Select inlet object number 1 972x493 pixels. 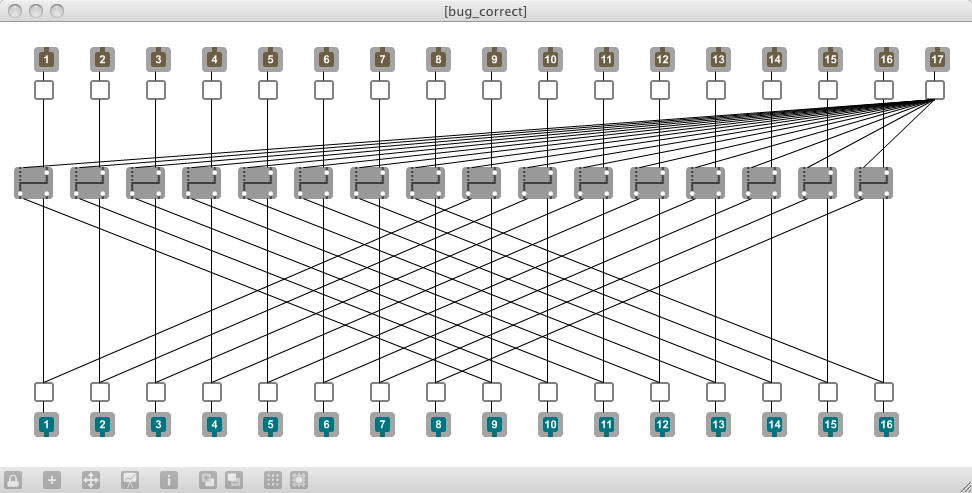point(46,60)
